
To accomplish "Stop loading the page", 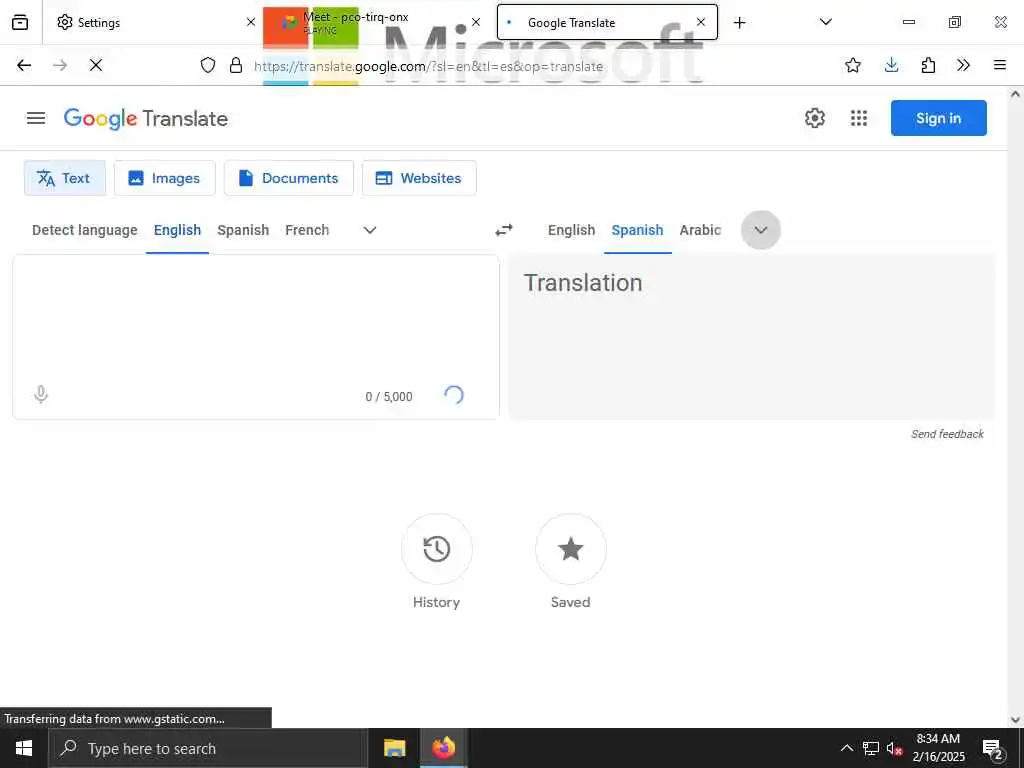I will 96,65.
